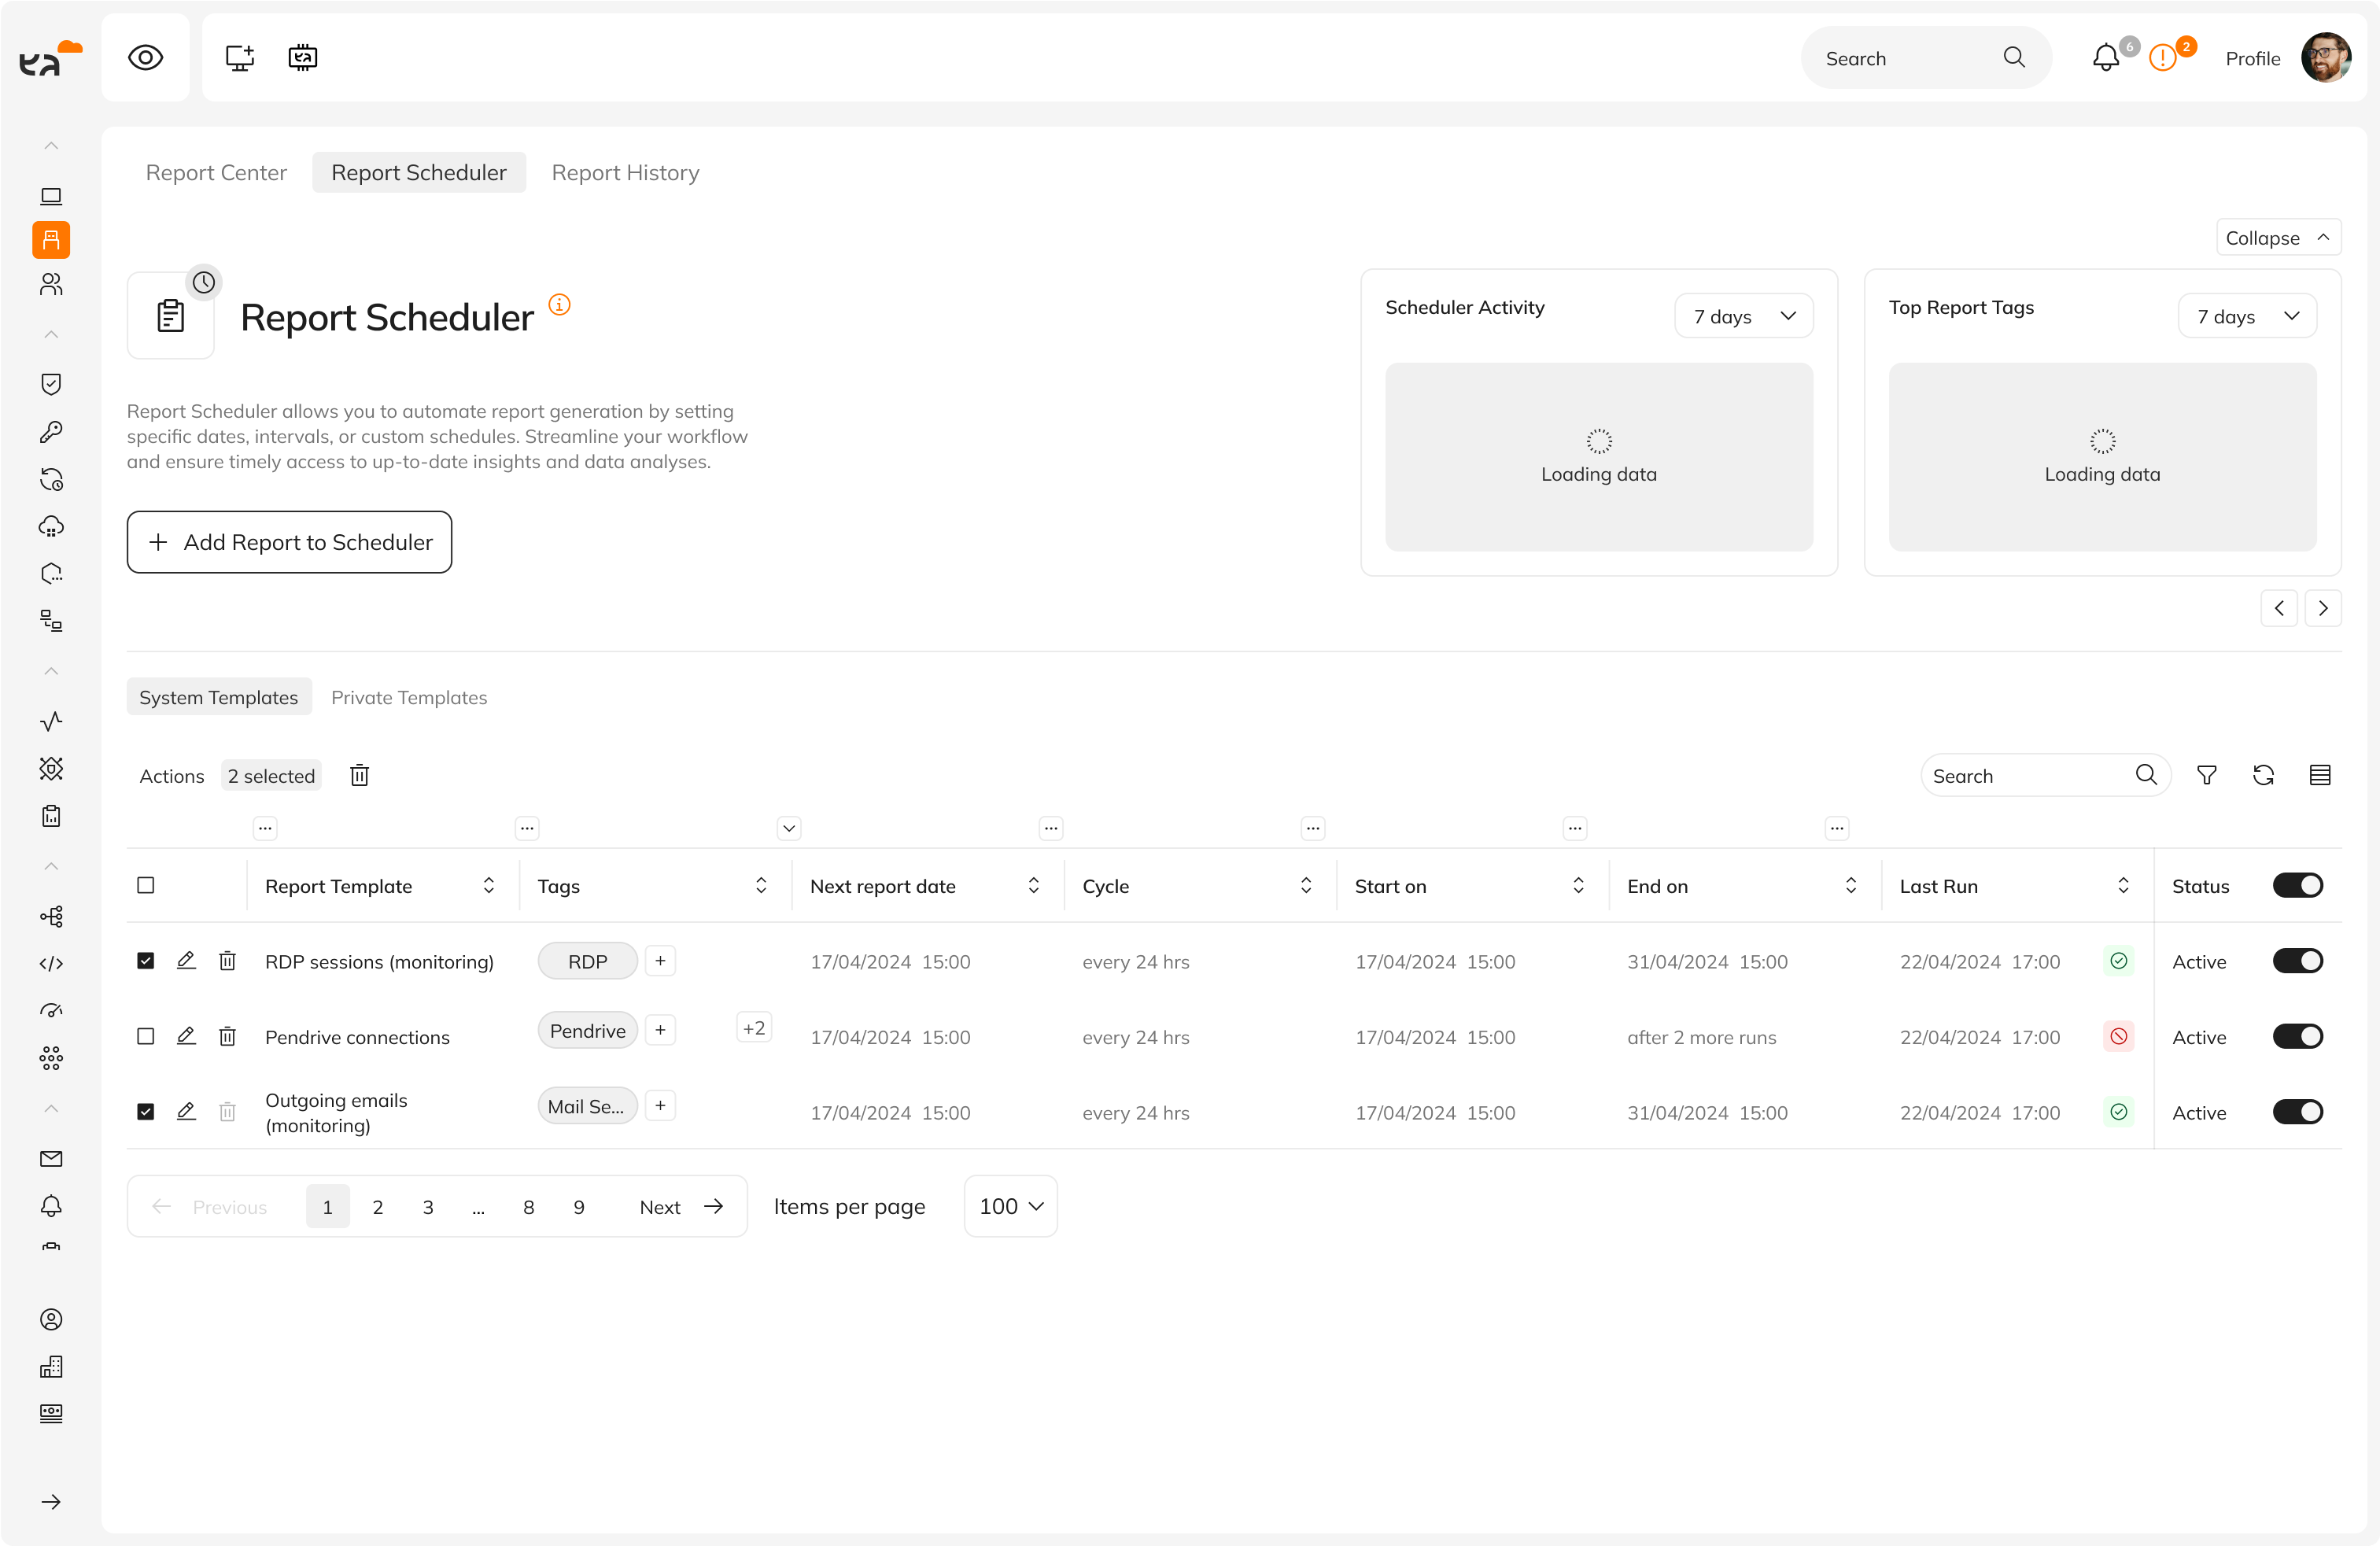Switch to the Report History tab
The image size is (2380, 1546).
click(x=625, y=173)
